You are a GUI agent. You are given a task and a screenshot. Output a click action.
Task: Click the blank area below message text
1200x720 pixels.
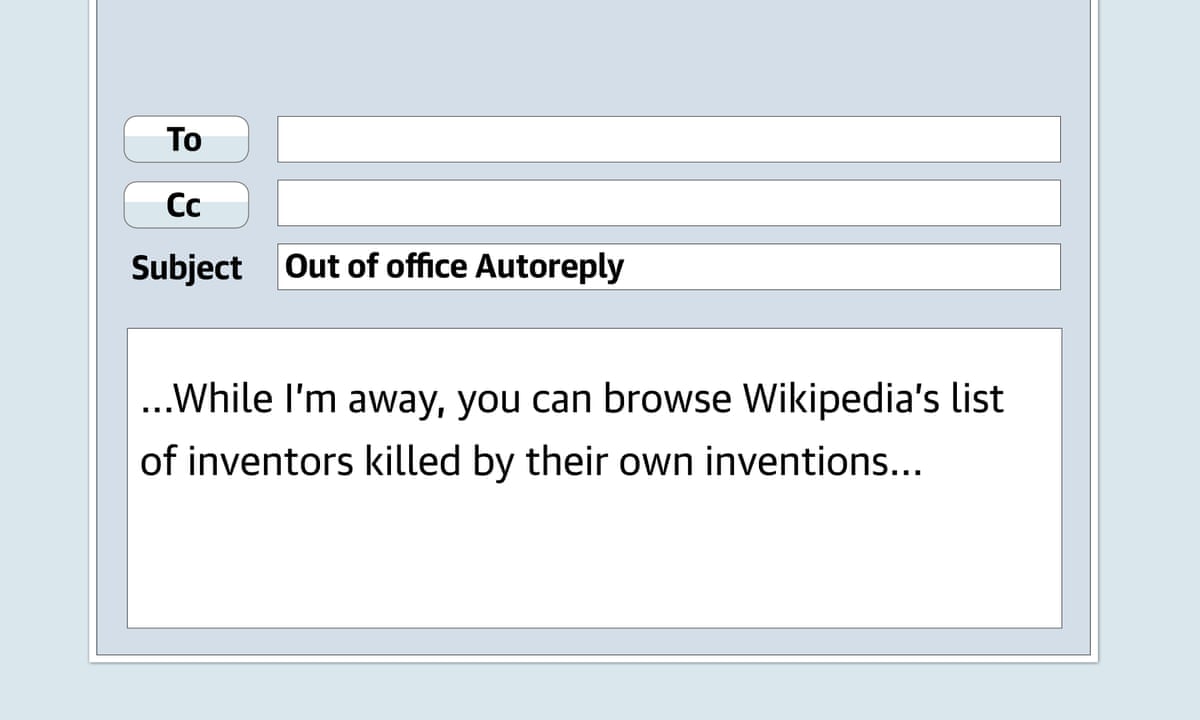pyautogui.click(x=594, y=560)
